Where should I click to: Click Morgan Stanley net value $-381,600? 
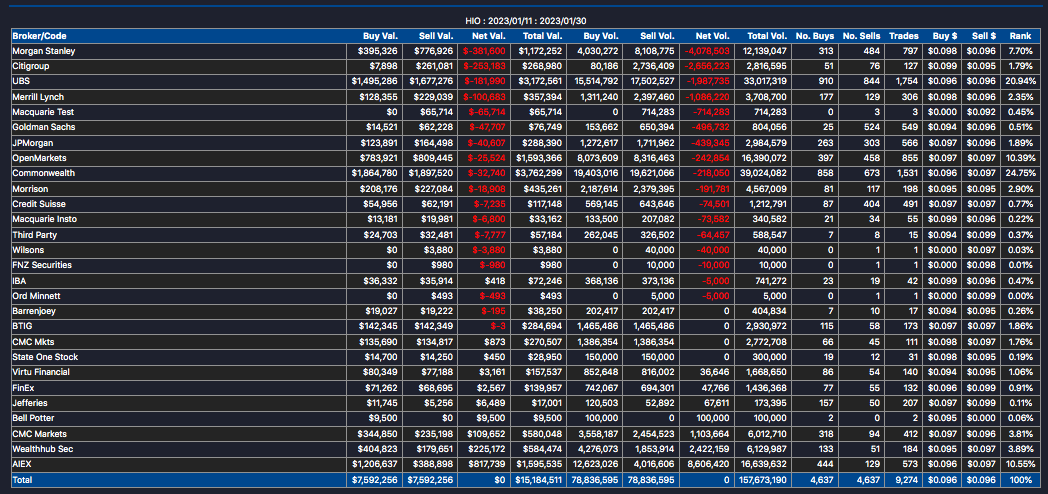[x=487, y=51]
